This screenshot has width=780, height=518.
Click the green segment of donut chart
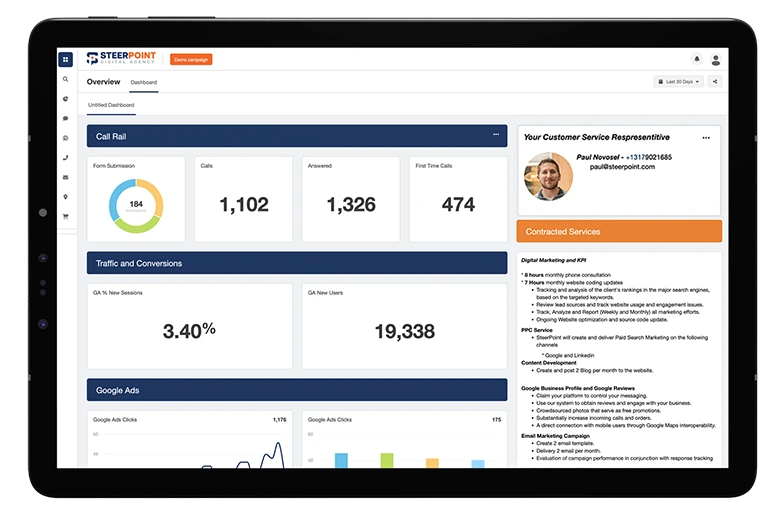(139, 227)
